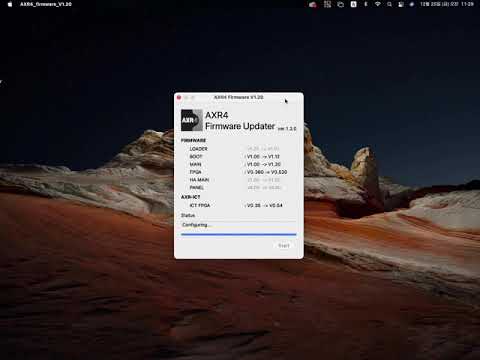This screenshot has width=480, height=360.
Task: Click the LOADER firmware label
Action: (198, 149)
